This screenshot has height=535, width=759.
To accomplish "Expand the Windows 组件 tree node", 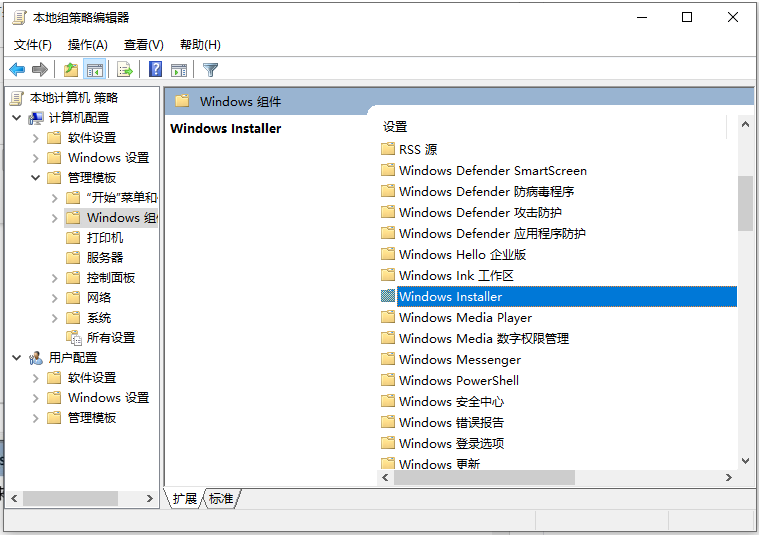I will click(x=55, y=218).
